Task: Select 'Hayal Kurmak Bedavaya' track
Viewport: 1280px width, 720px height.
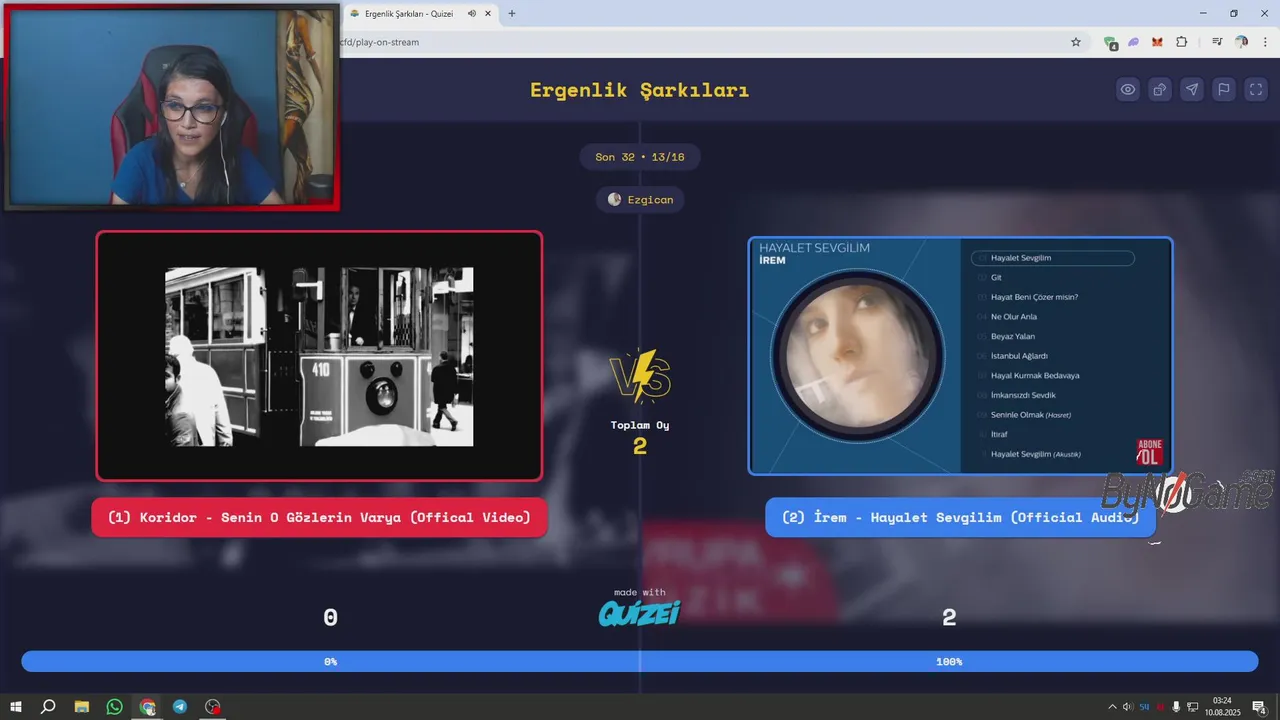Action: point(1035,375)
